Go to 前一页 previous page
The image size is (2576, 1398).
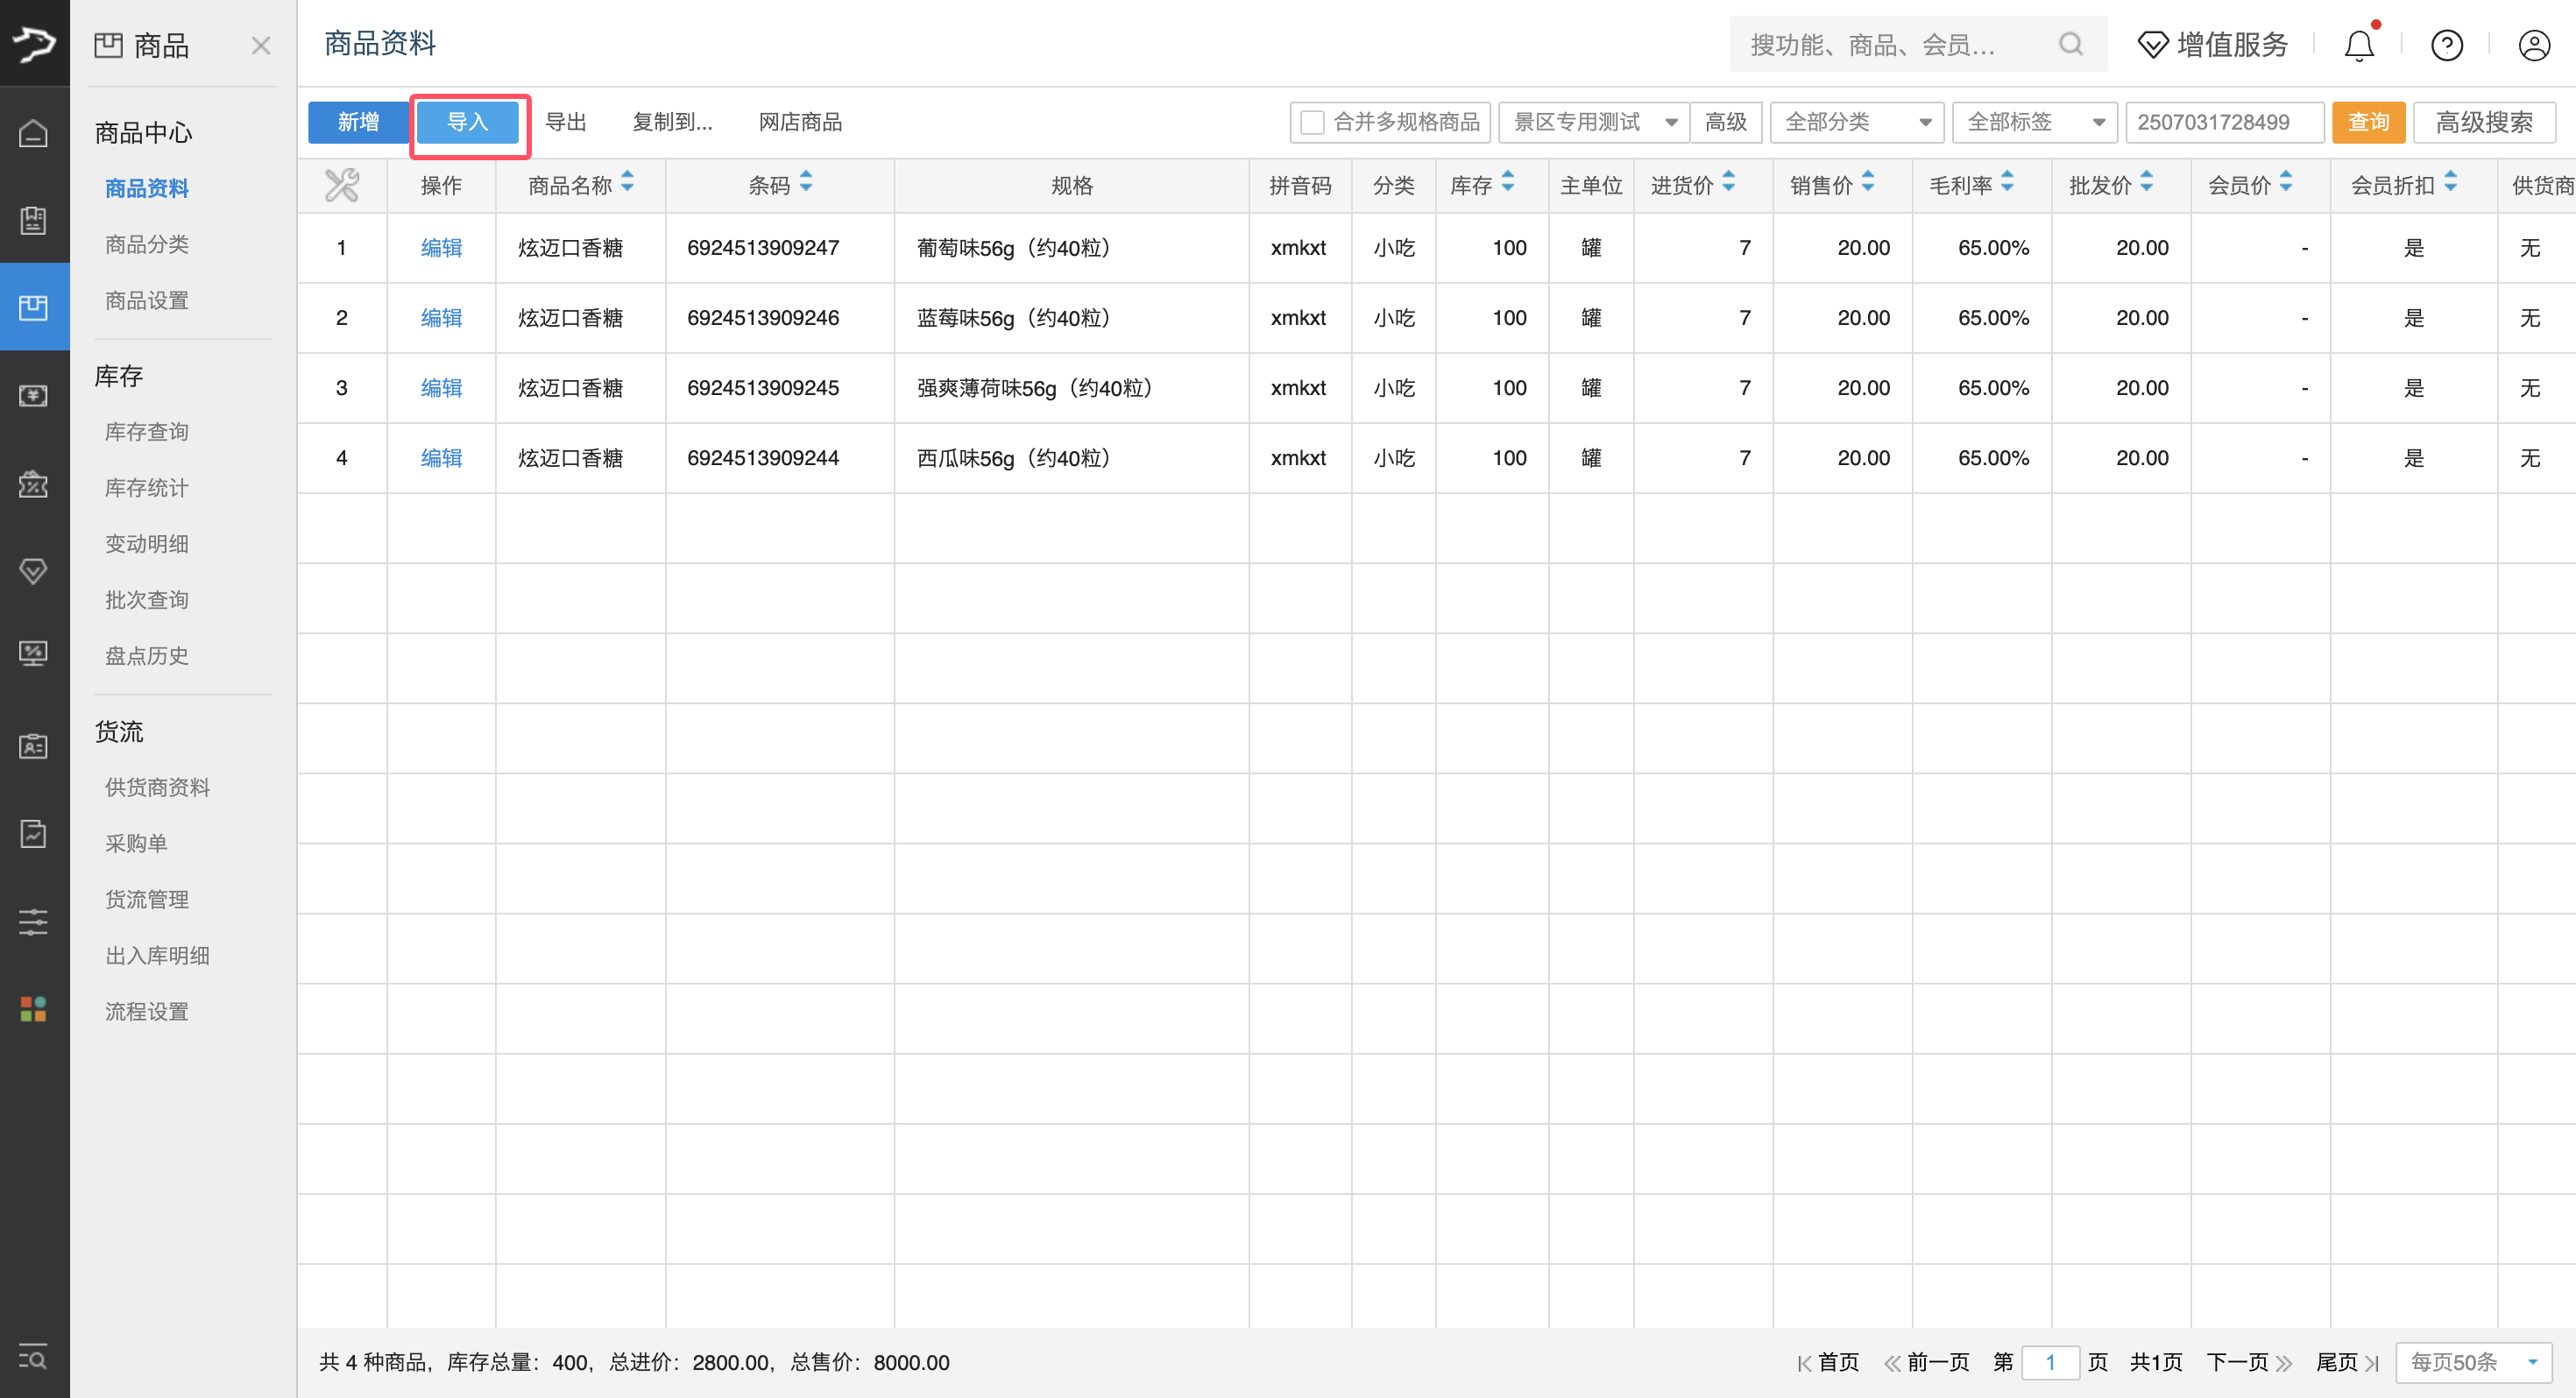click(1927, 1362)
